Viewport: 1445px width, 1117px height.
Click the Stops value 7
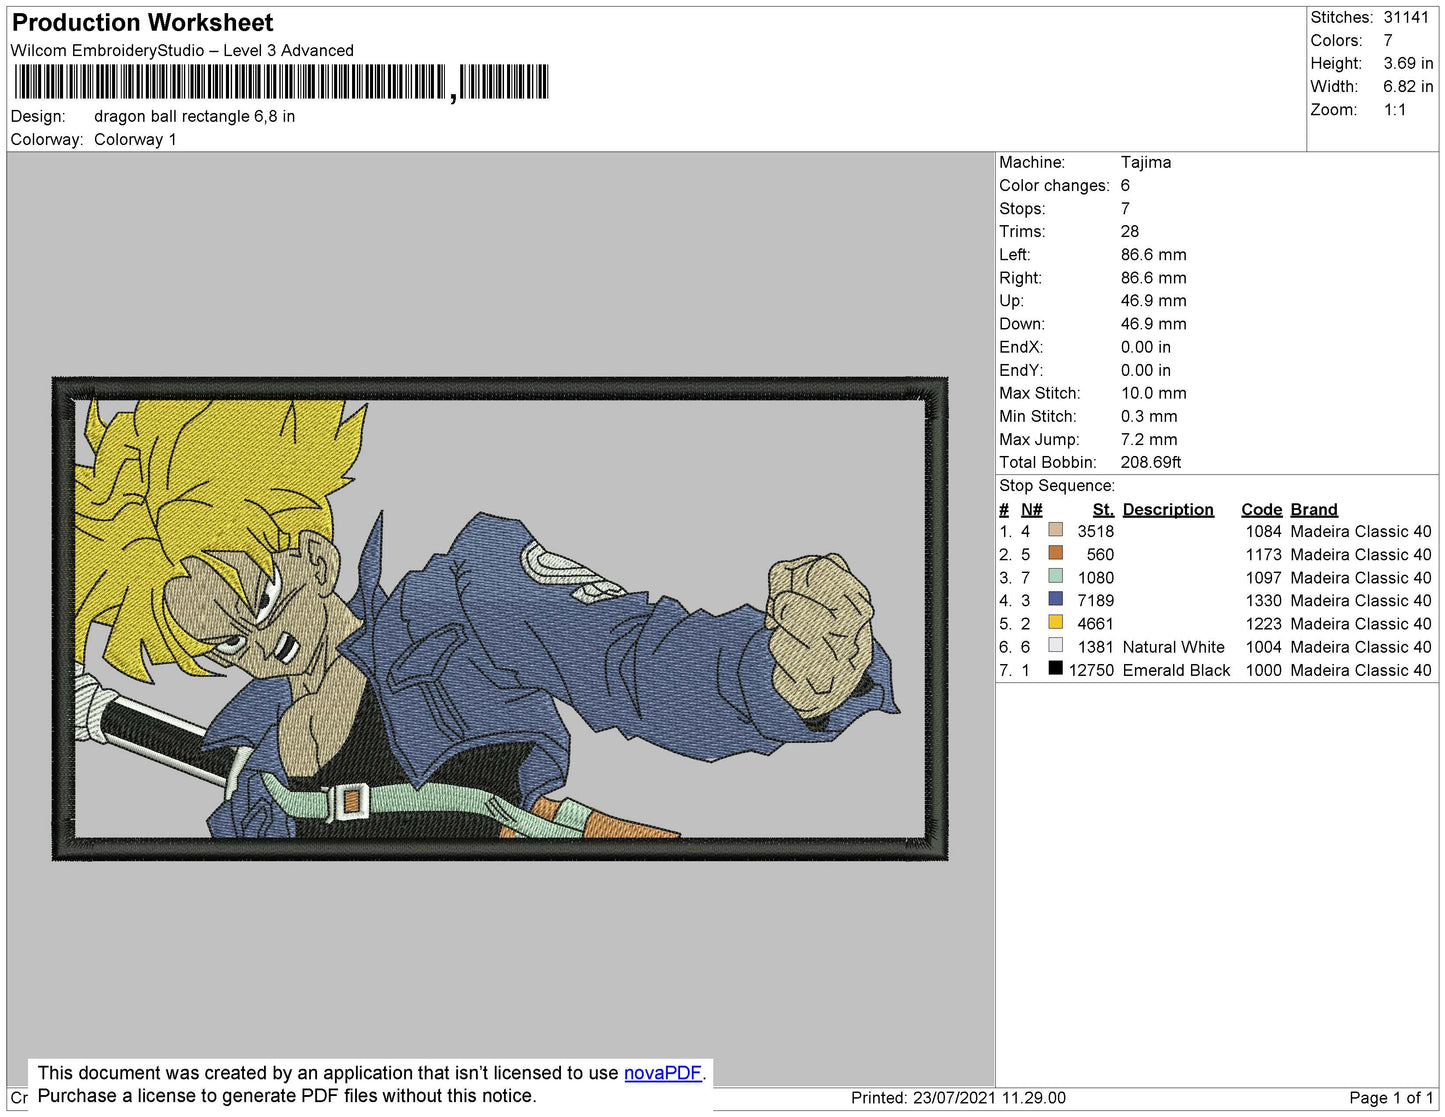1125,208
